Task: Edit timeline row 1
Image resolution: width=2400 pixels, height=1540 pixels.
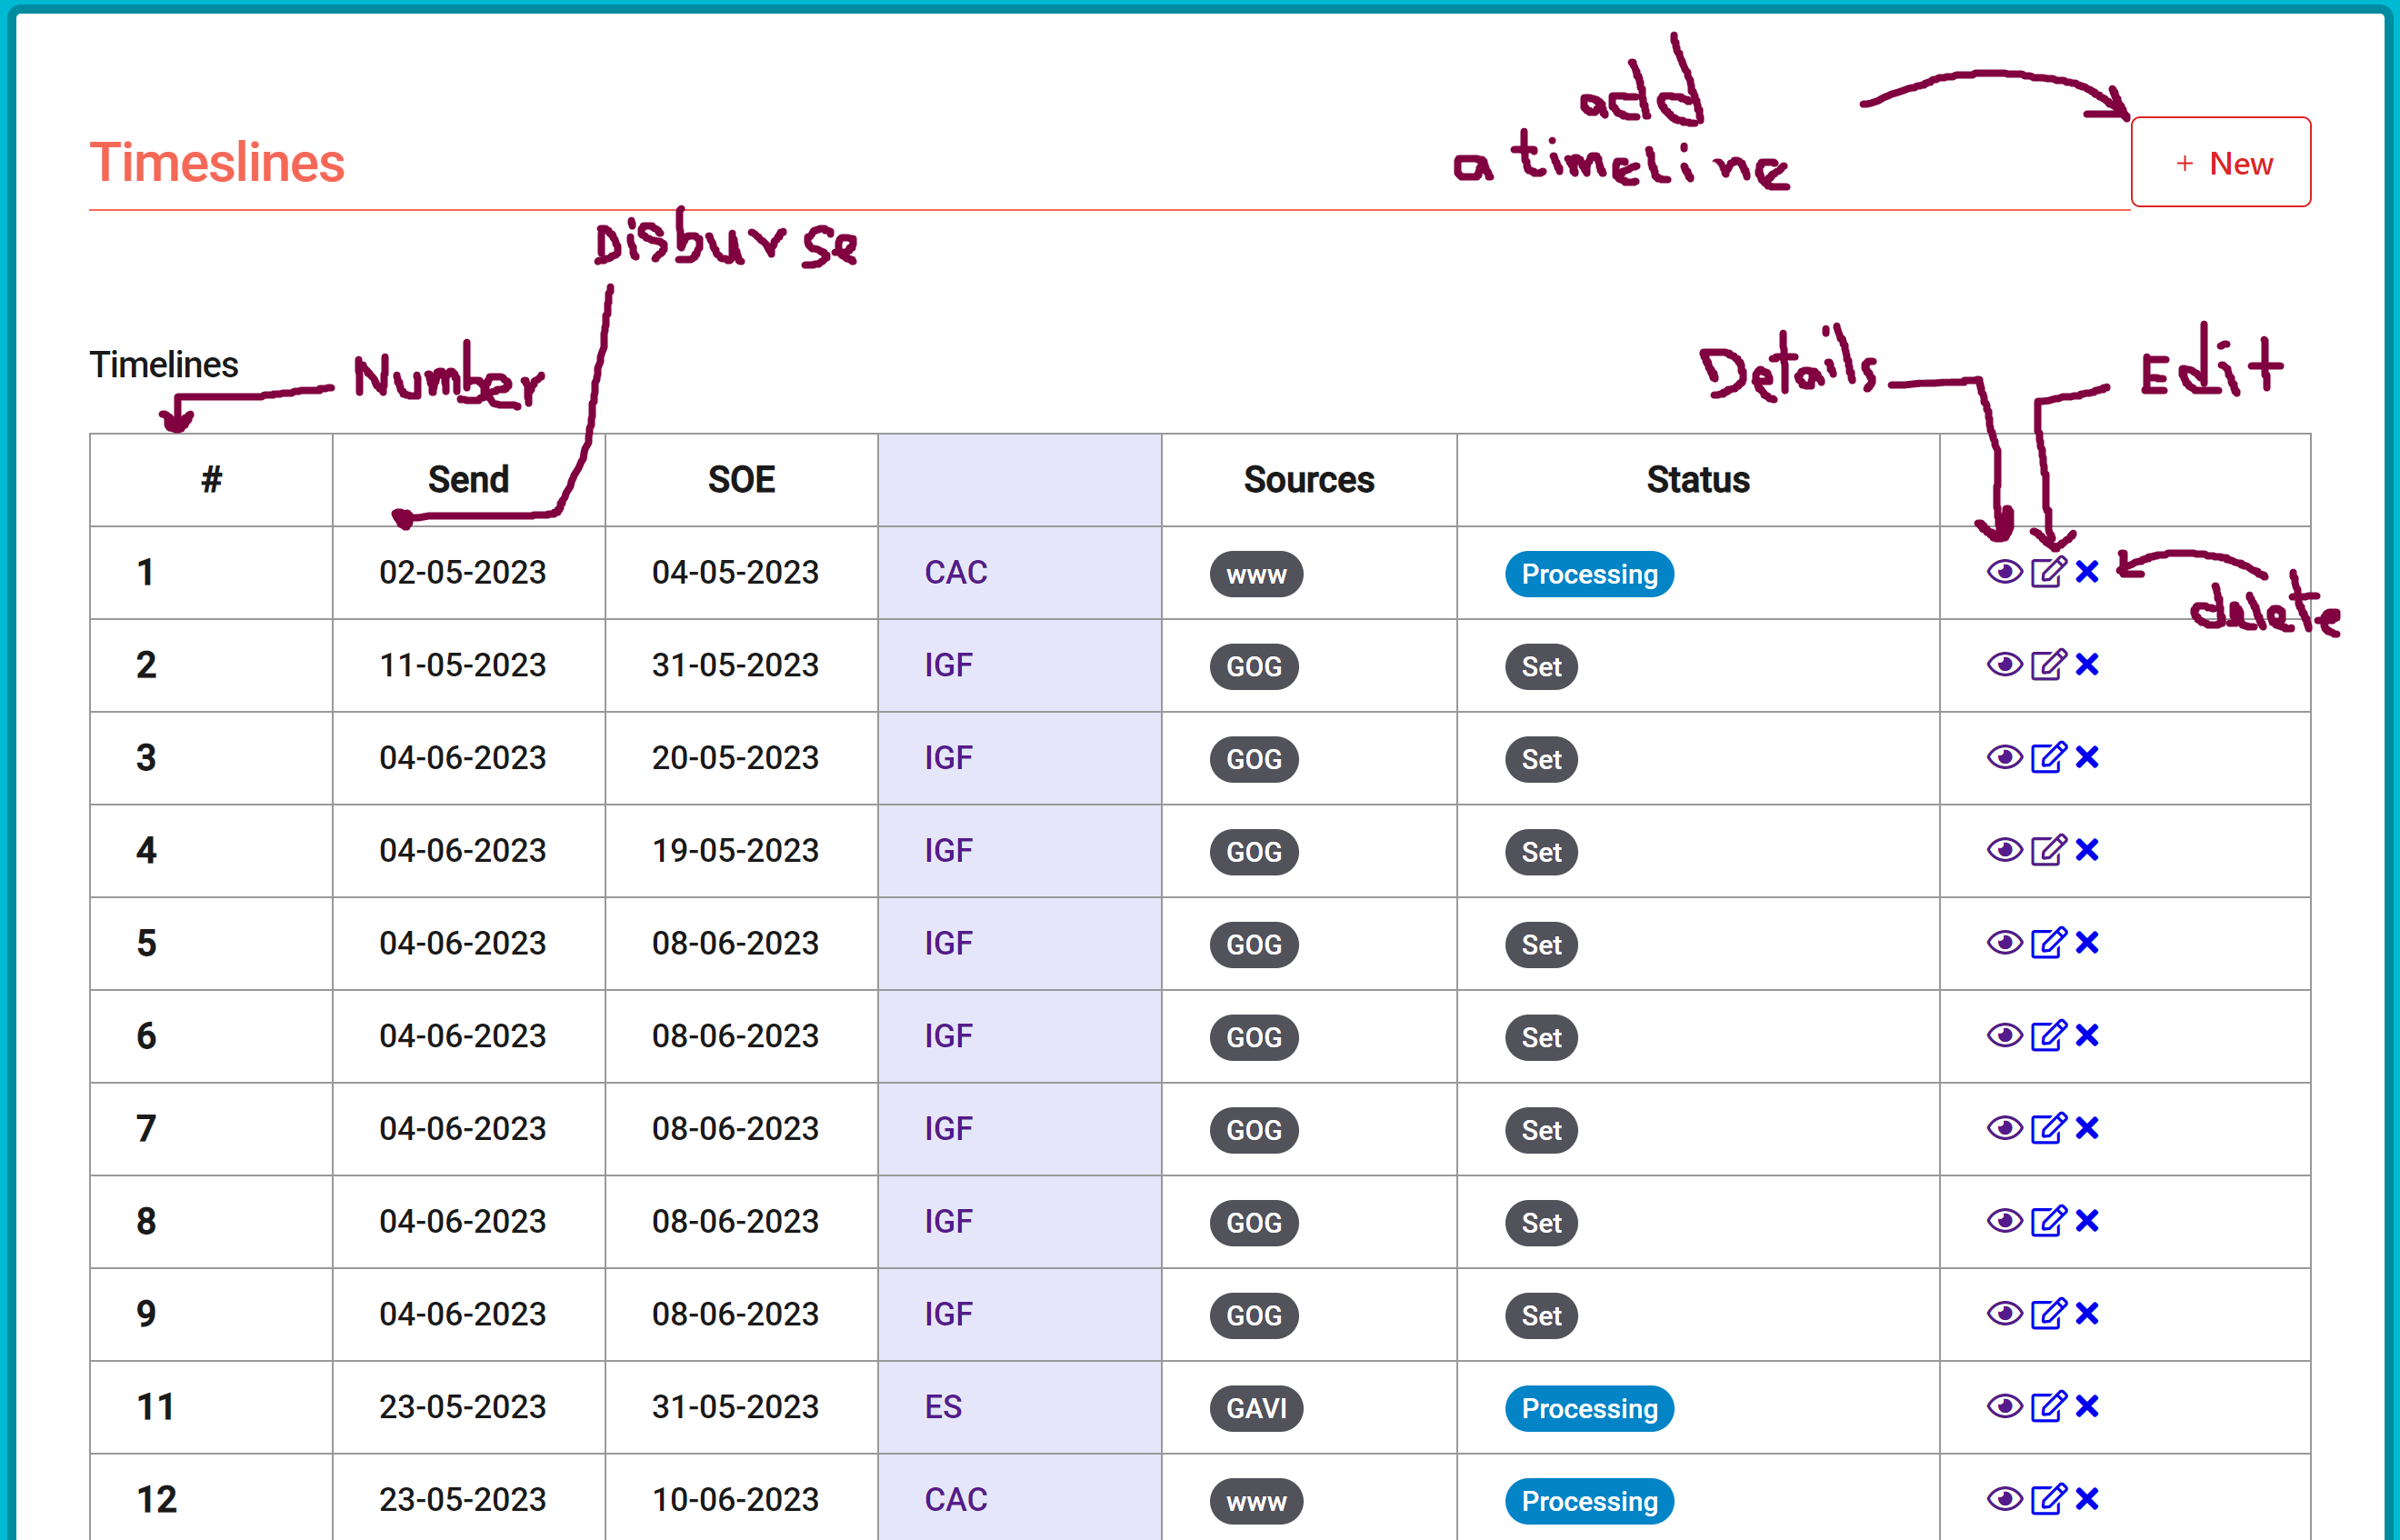Action: [2048, 572]
